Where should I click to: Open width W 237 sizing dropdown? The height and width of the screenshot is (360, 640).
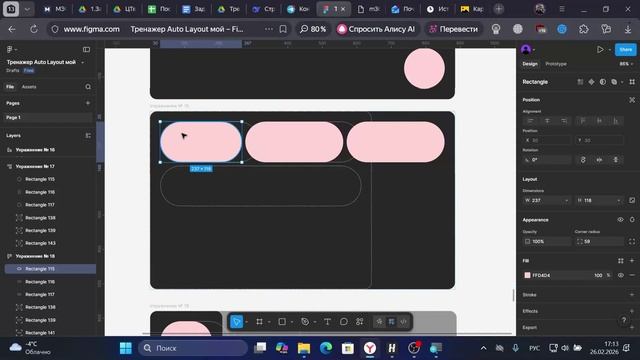[567, 200]
